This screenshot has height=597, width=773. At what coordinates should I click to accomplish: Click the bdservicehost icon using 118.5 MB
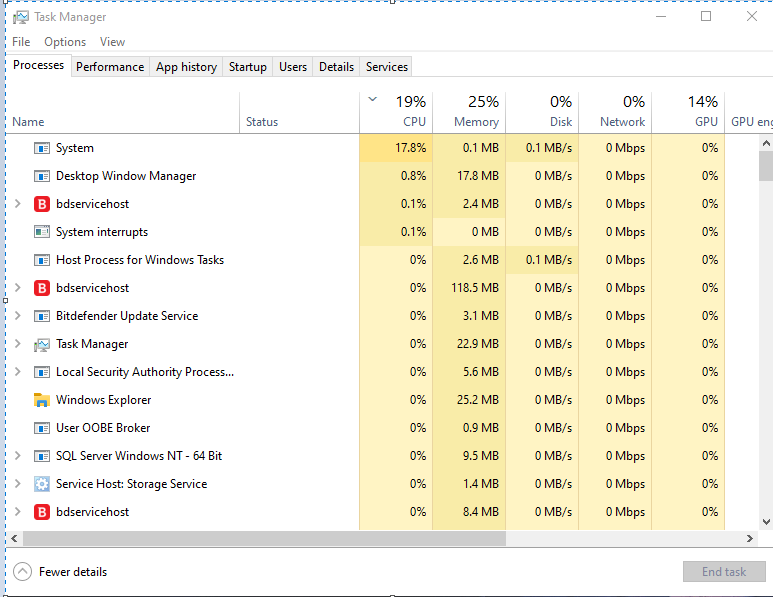pos(42,288)
